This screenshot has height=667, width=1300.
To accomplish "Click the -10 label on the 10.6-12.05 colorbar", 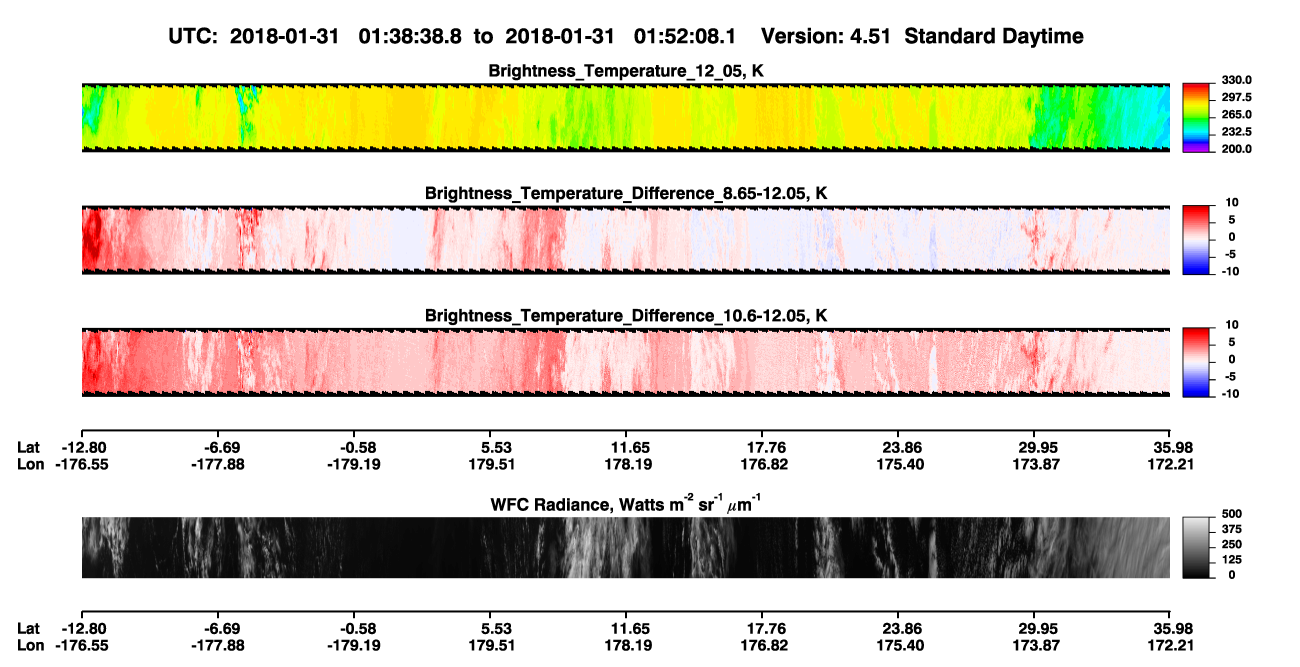I will pos(1230,394).
